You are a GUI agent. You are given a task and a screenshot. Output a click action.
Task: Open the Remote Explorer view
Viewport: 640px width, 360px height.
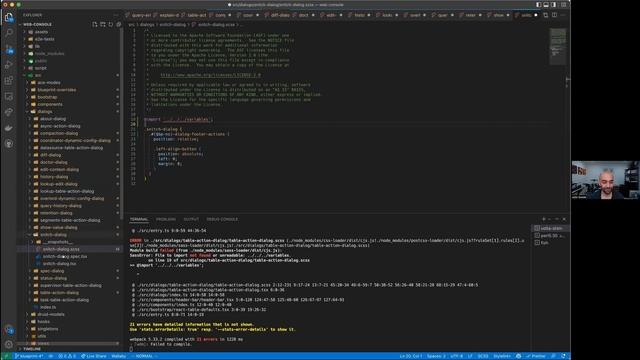[9, 96]
